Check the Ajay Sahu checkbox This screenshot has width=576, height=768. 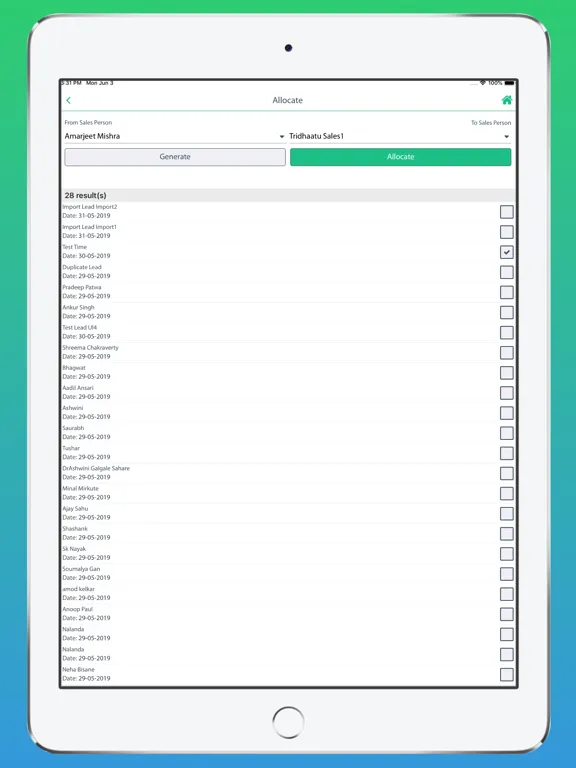[506, 513]
